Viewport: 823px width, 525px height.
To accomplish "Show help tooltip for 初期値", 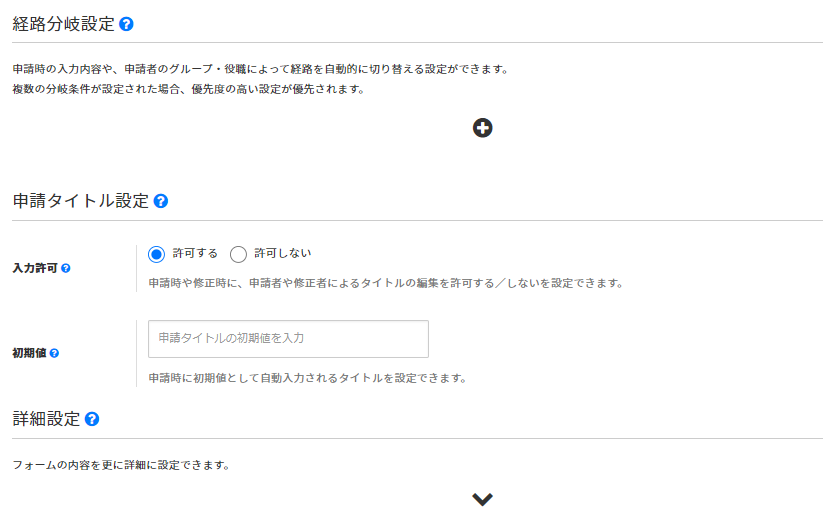I will 54,353.
